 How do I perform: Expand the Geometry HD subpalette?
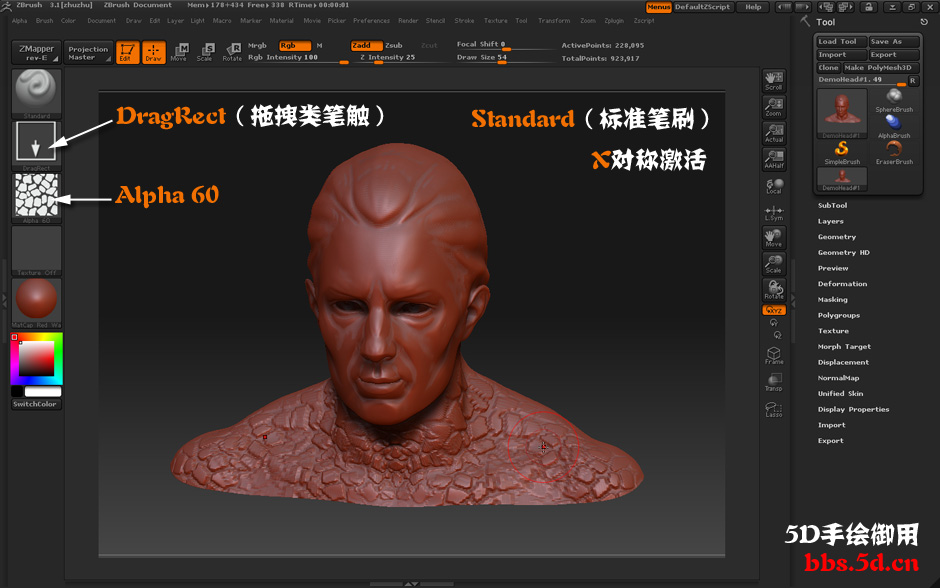coord(843,253)
